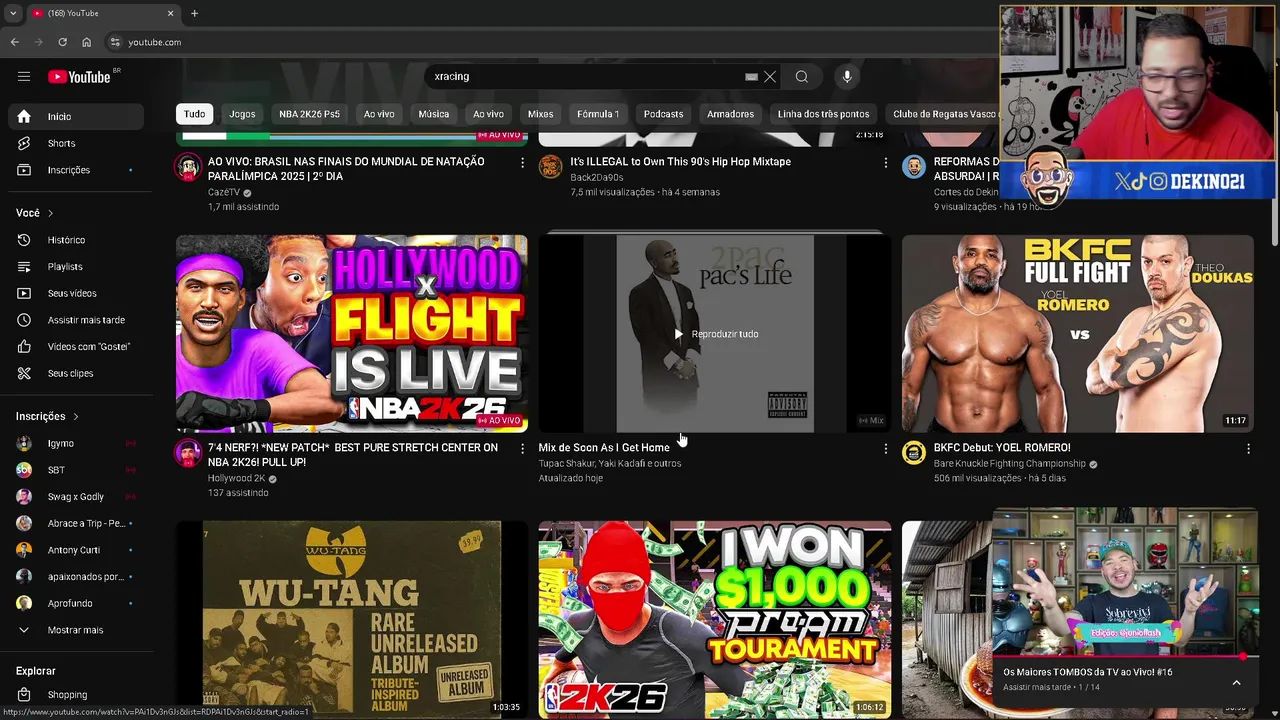Start voice search with microphone icon
The image size is (1280, 720).
coord(847,77)
